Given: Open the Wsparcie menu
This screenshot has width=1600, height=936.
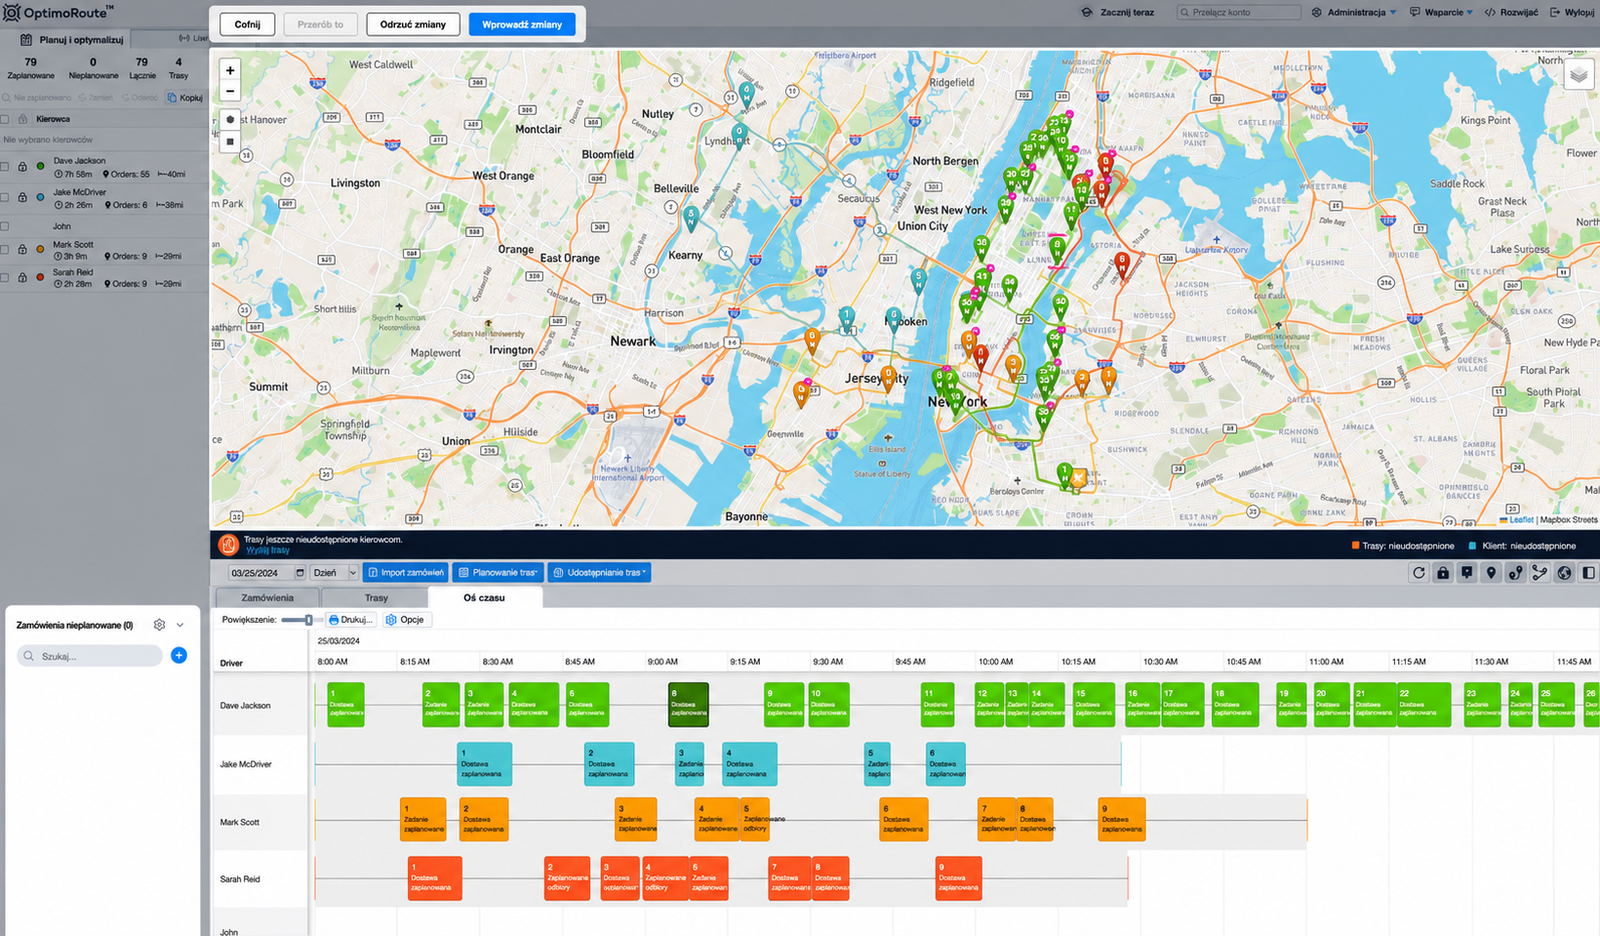Looking at the screenshot, I should [1441, 12].
